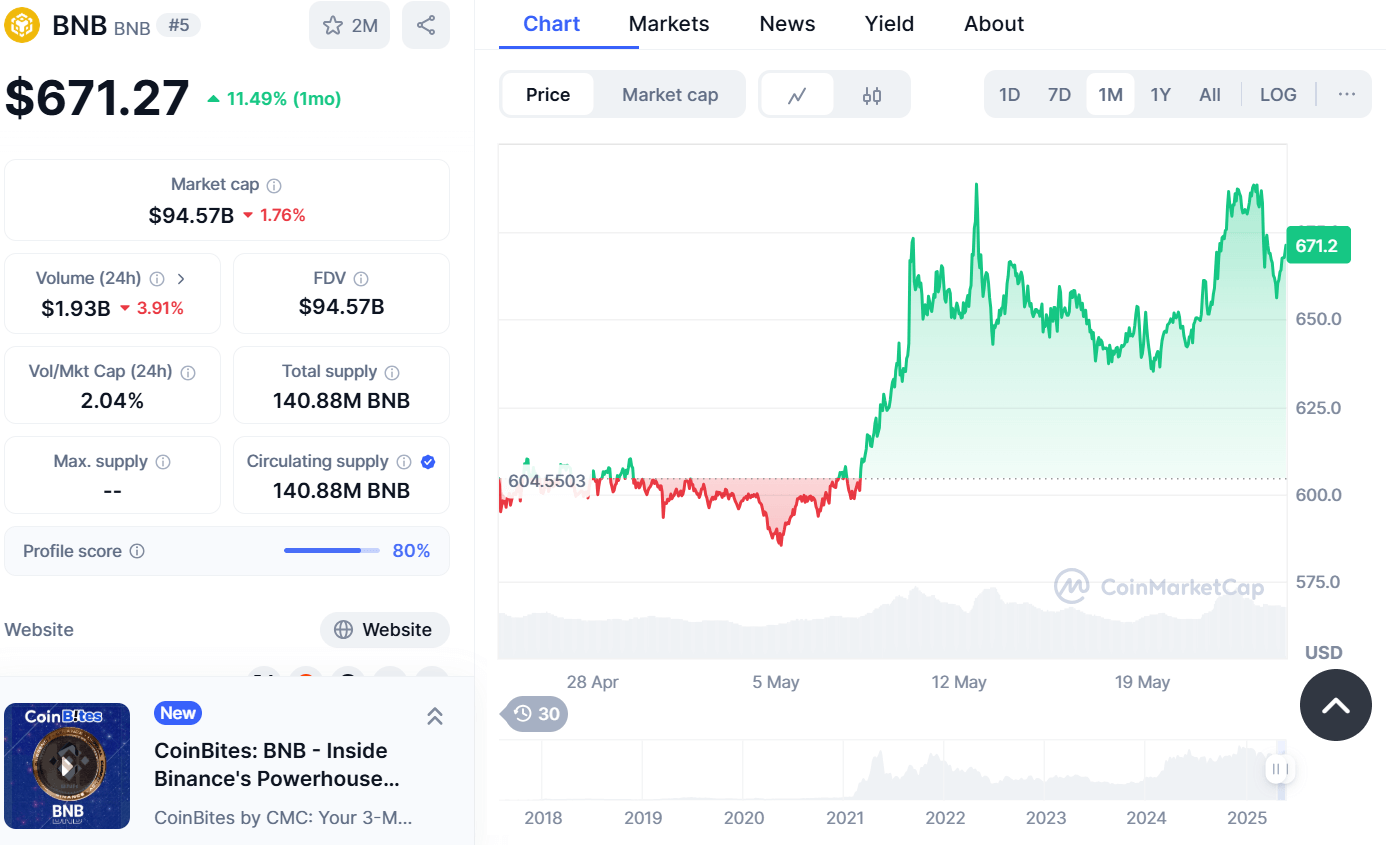Click the #5 rank badge
Image resolution: width=1386 pixels, height=845 pixels.
pyautogui.click(x=179, y=25)
